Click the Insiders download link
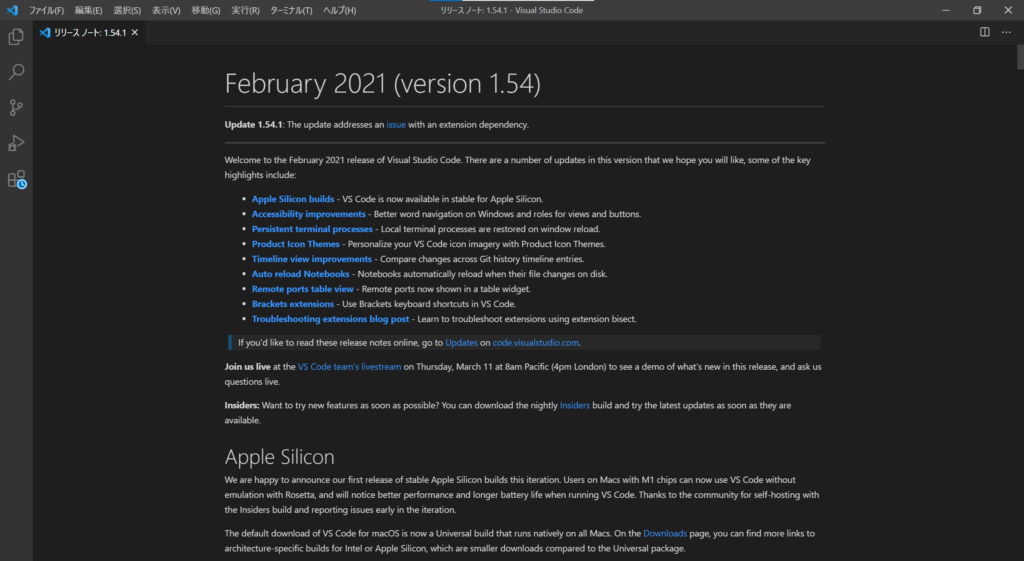Viewport: 1024px width, 561px height. point(575,406)
